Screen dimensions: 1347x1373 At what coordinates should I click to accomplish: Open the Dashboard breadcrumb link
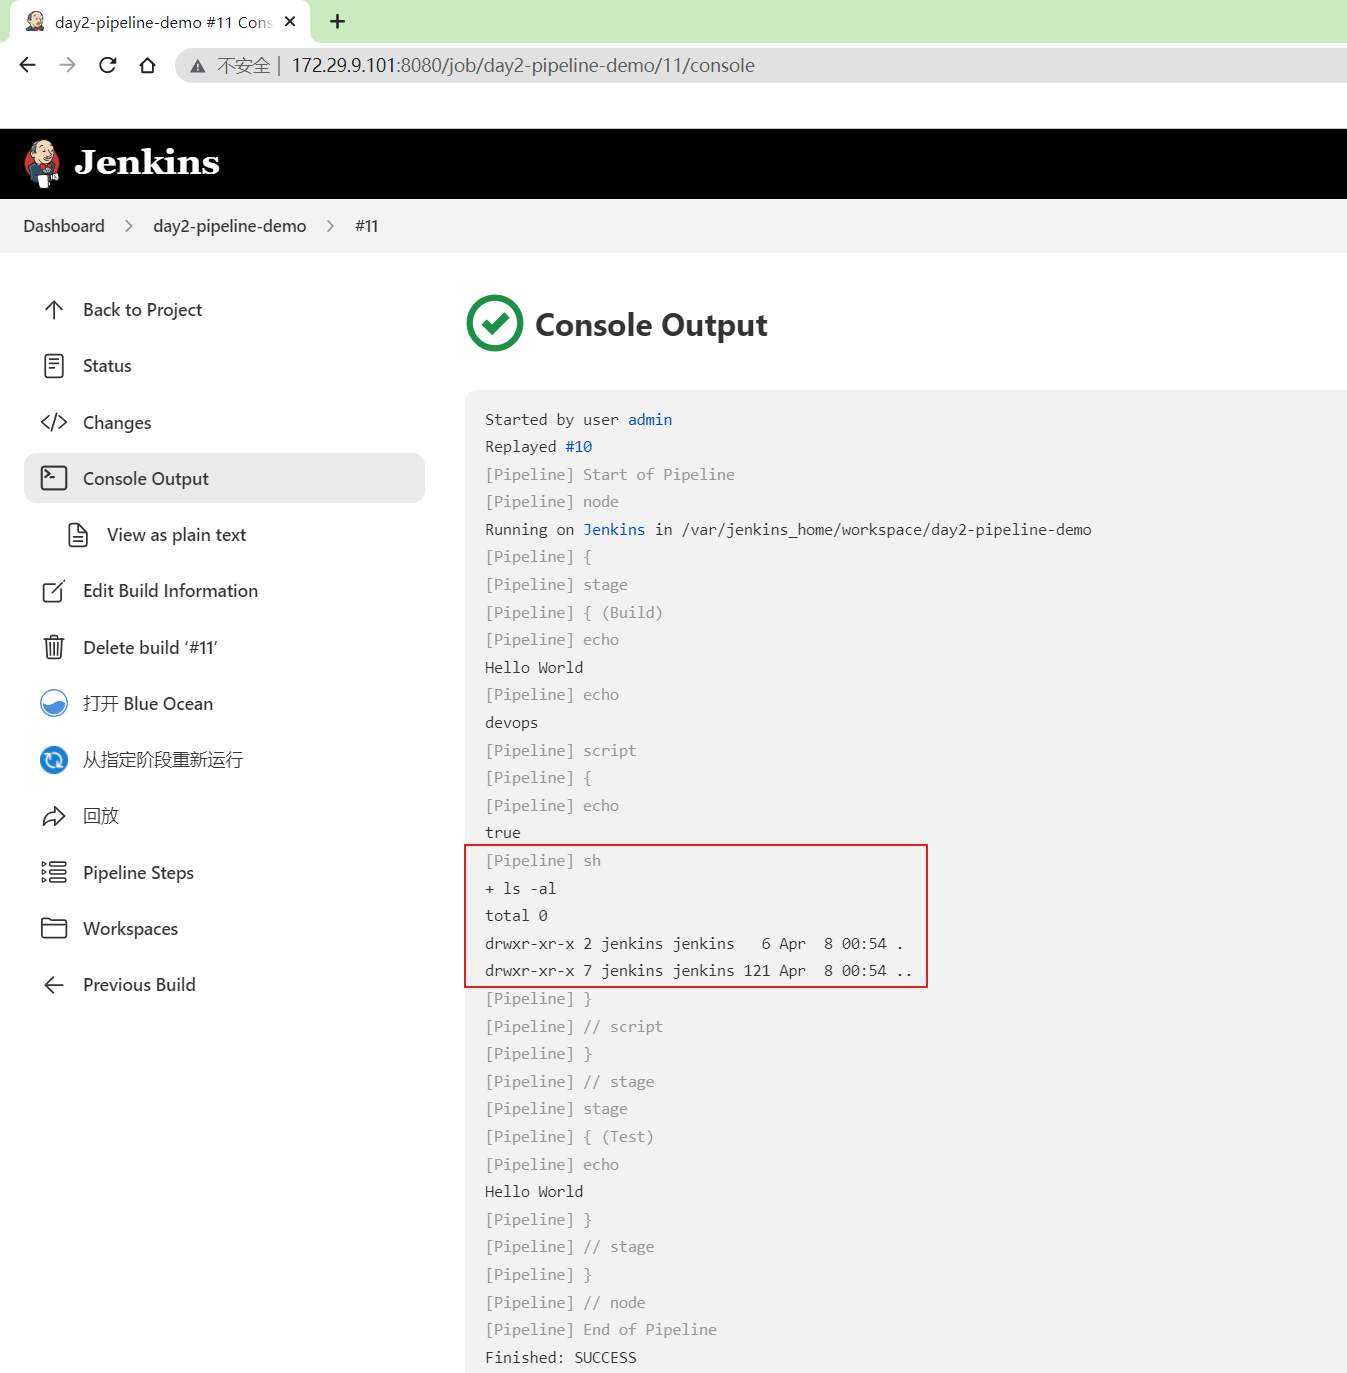tap(64, 226)
